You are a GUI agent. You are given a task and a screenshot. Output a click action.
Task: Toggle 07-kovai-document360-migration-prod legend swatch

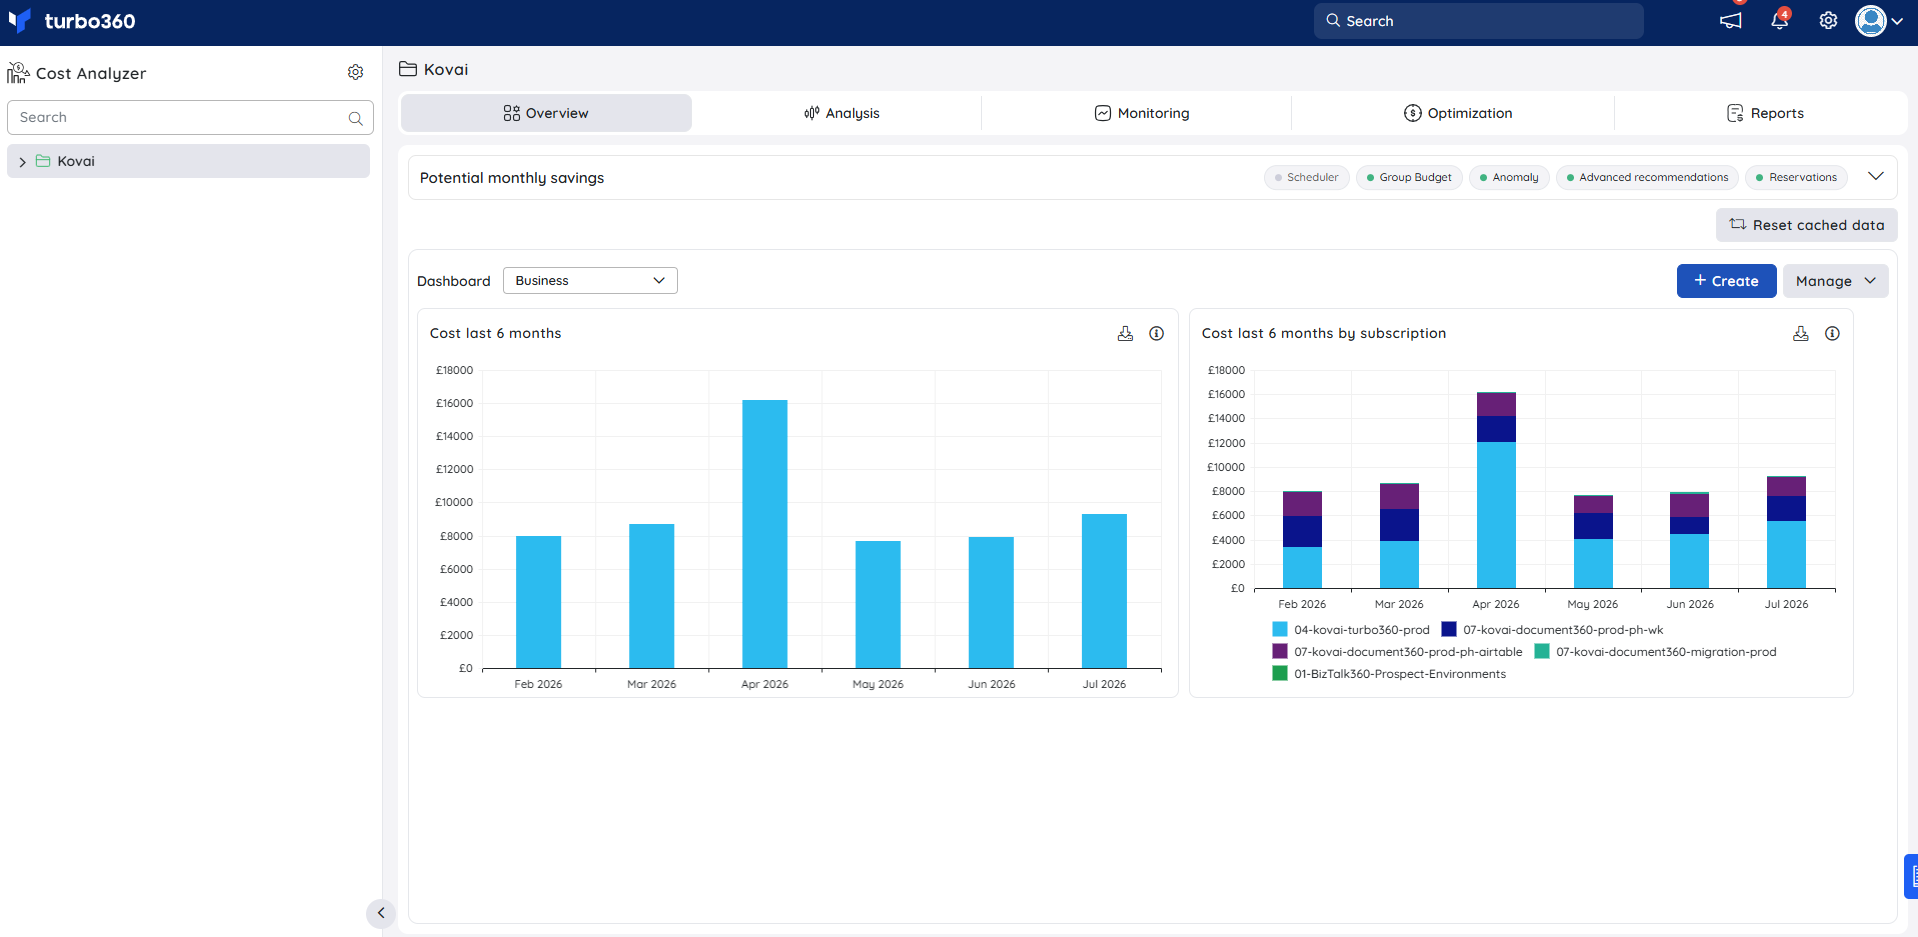coord(1542,652)
